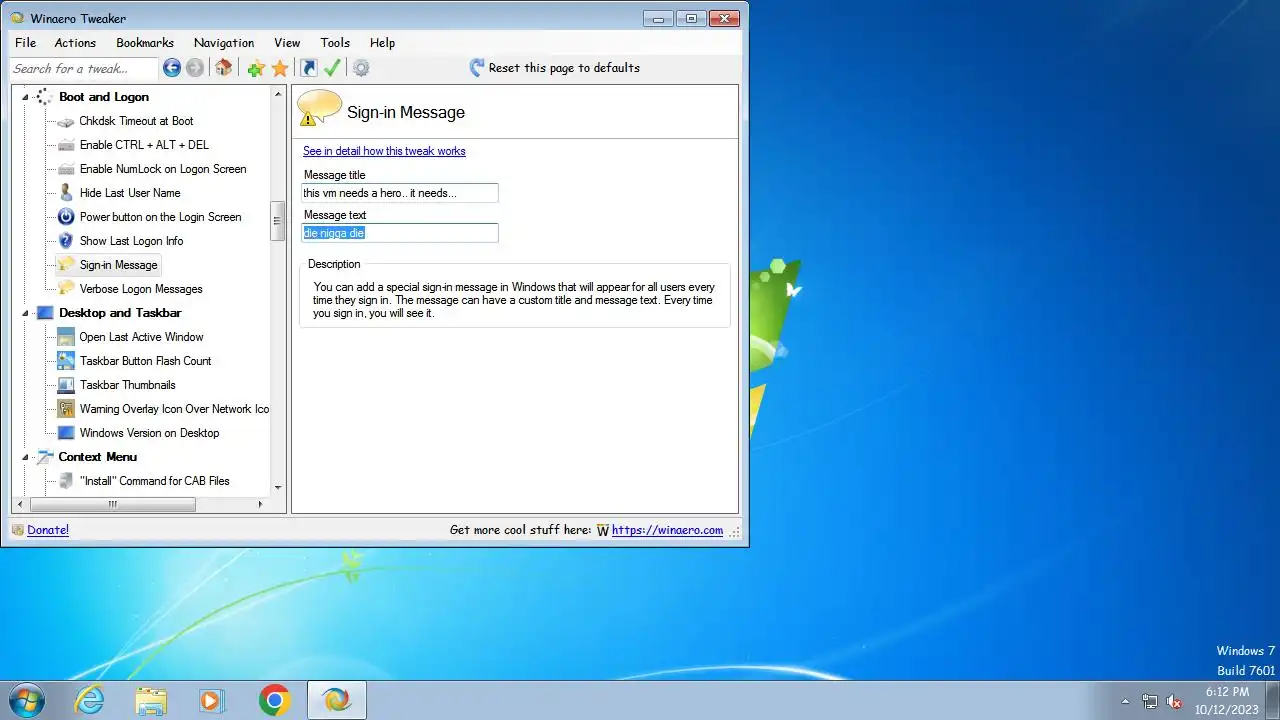Open the View menu
1280x720 pixels.
287,43
